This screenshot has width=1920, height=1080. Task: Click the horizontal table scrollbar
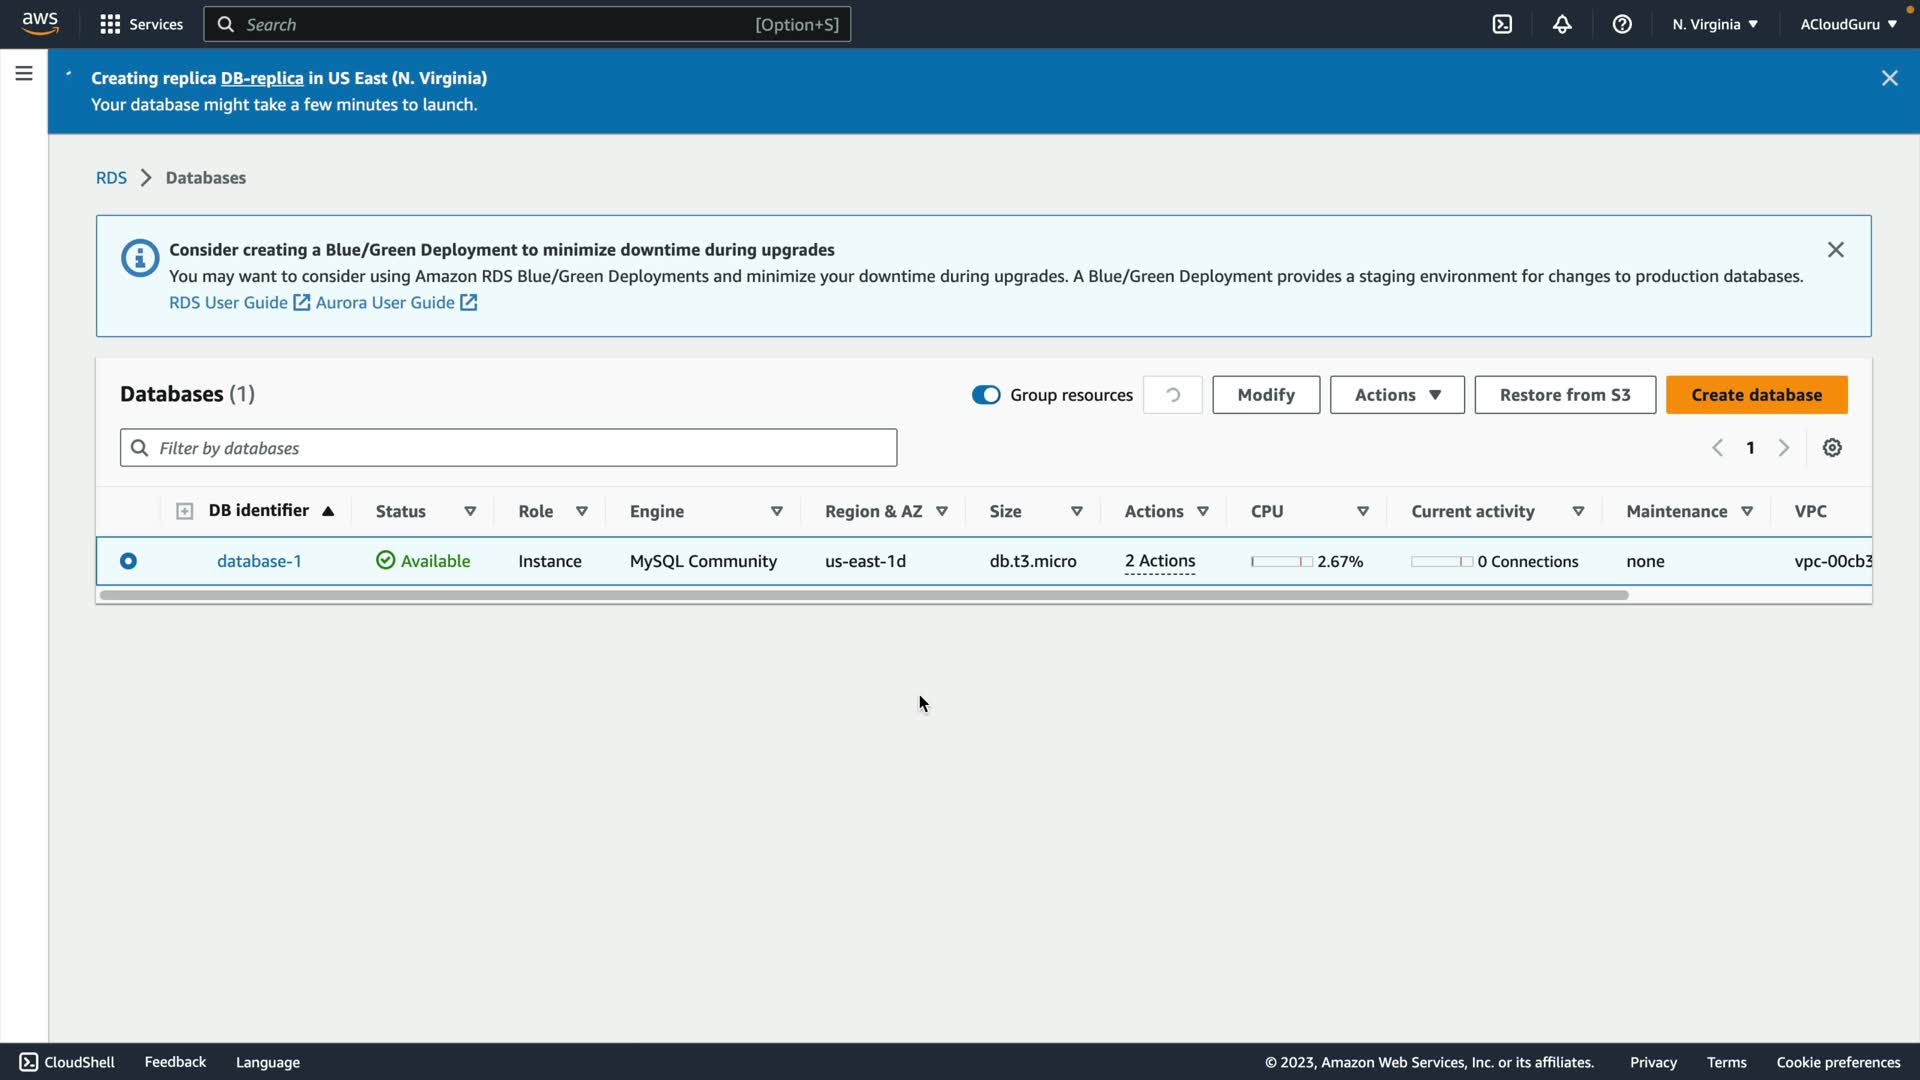864,595
